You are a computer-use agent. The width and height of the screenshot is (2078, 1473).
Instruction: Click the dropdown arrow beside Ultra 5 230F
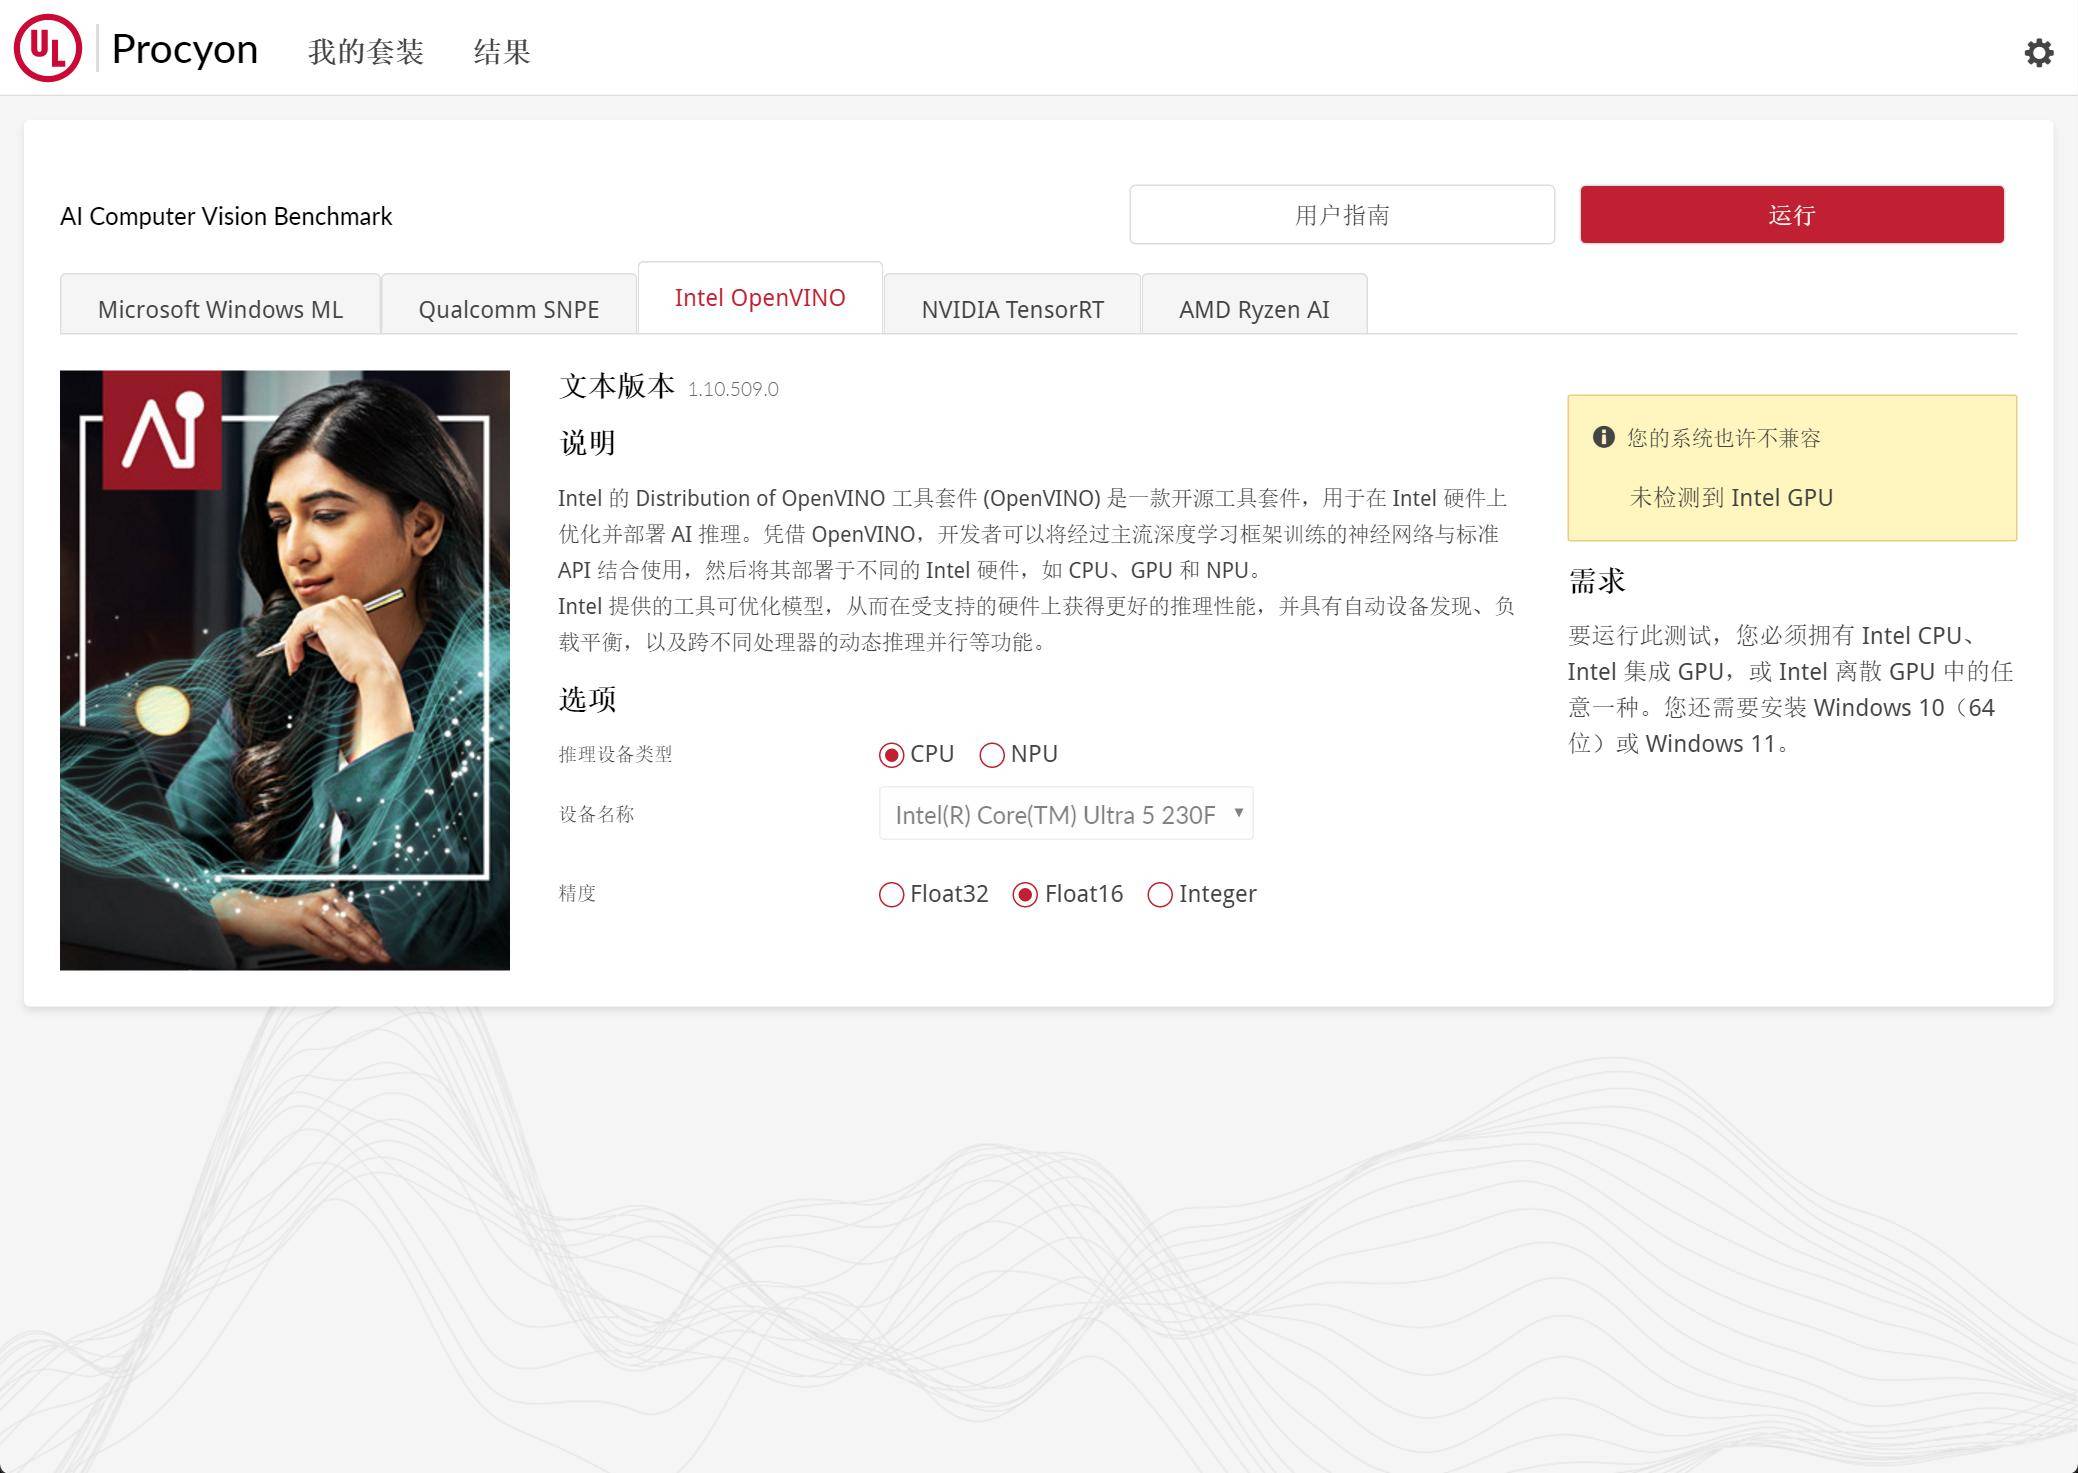pos(1238,812)
